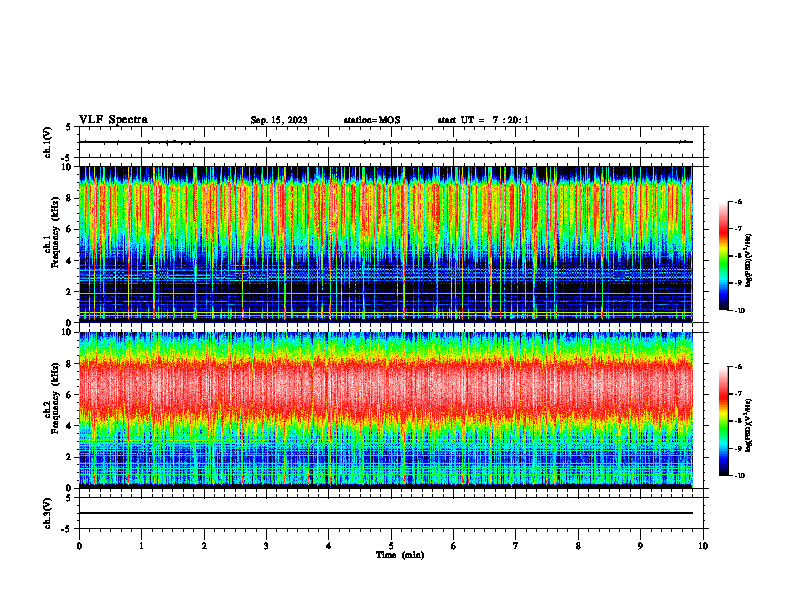Click time-axis tick label "10" at bottom right

click(703, 546)
